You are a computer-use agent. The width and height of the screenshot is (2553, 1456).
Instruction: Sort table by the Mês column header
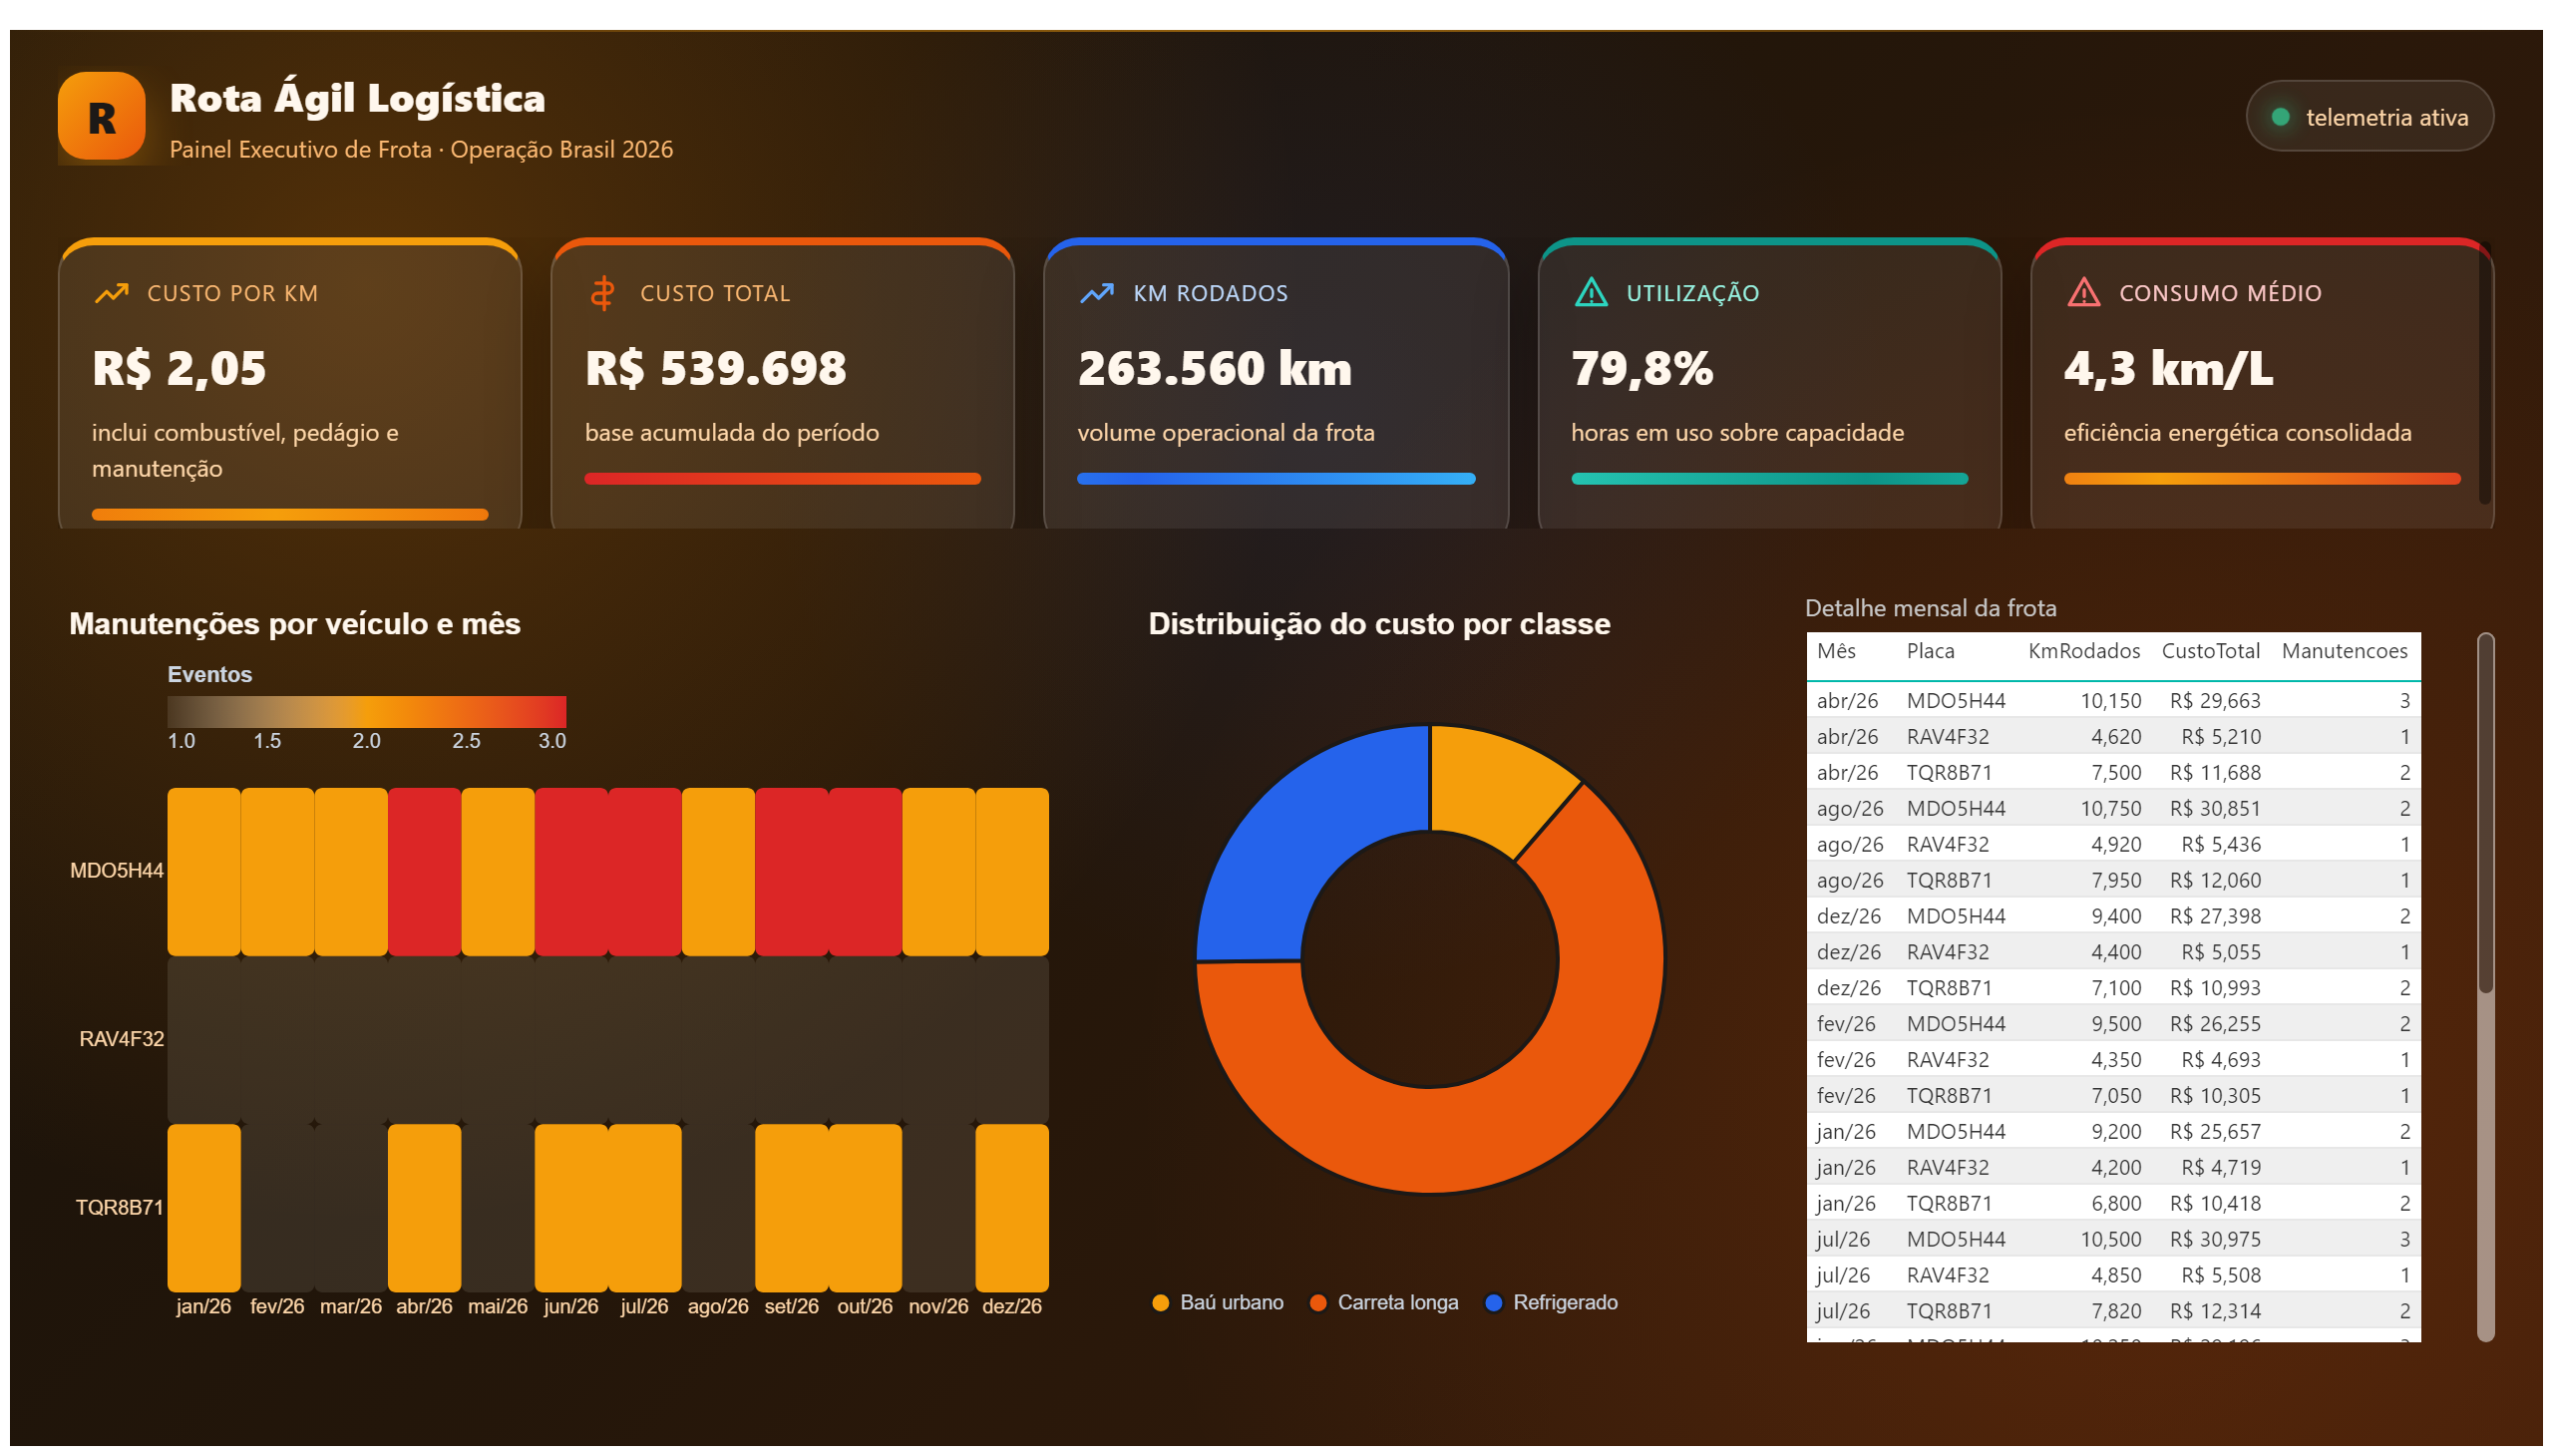point(1836,651)
